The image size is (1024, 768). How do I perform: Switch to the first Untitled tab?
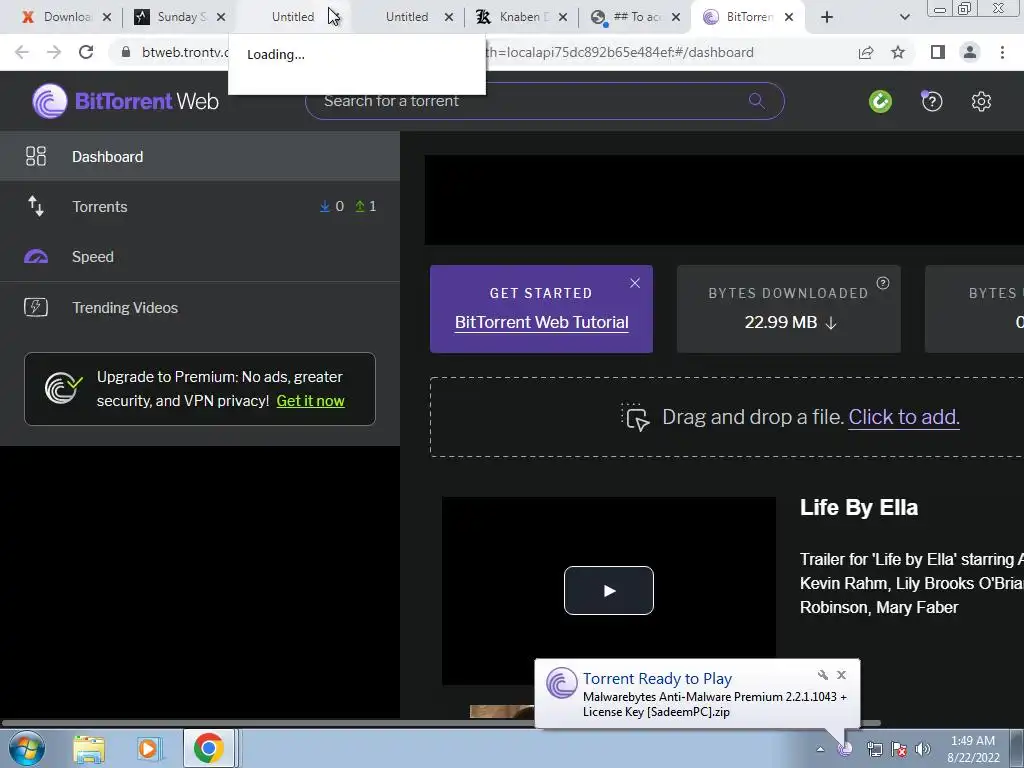tap(293, 17)
